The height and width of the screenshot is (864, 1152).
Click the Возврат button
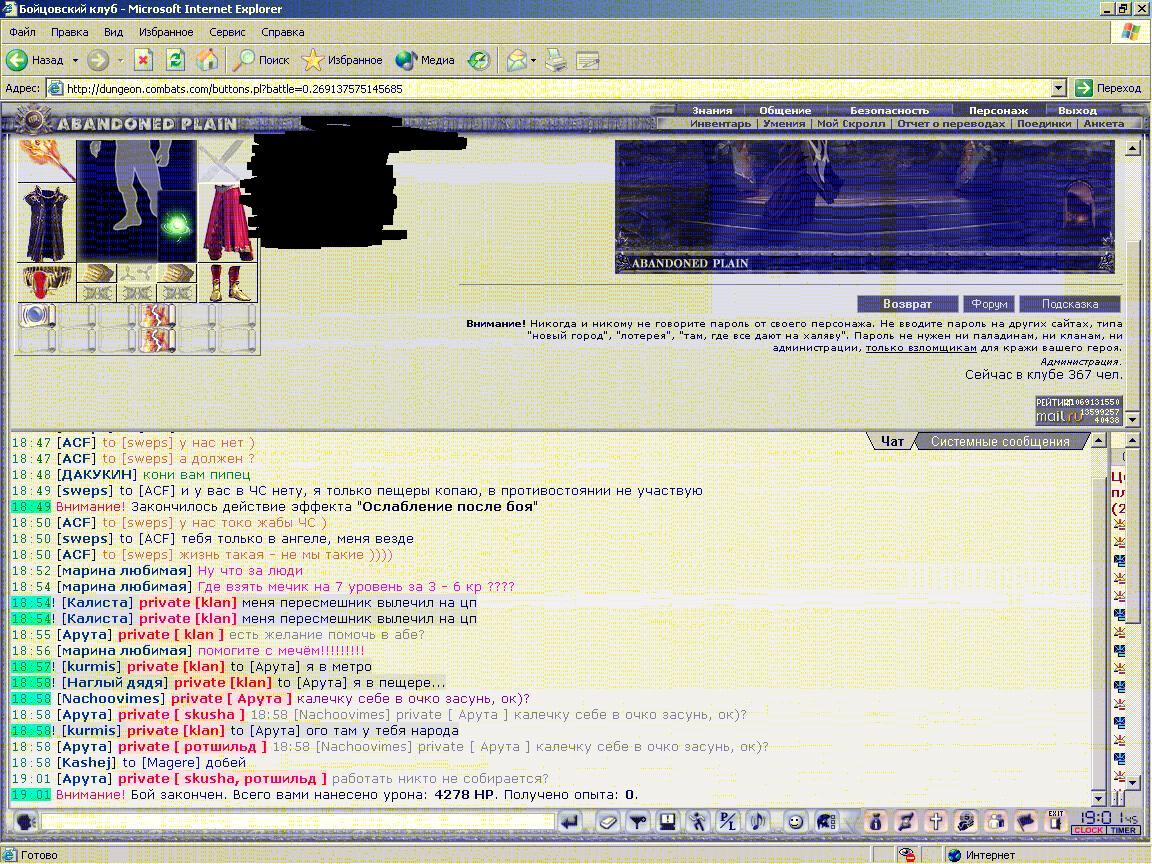click(907, 304)
